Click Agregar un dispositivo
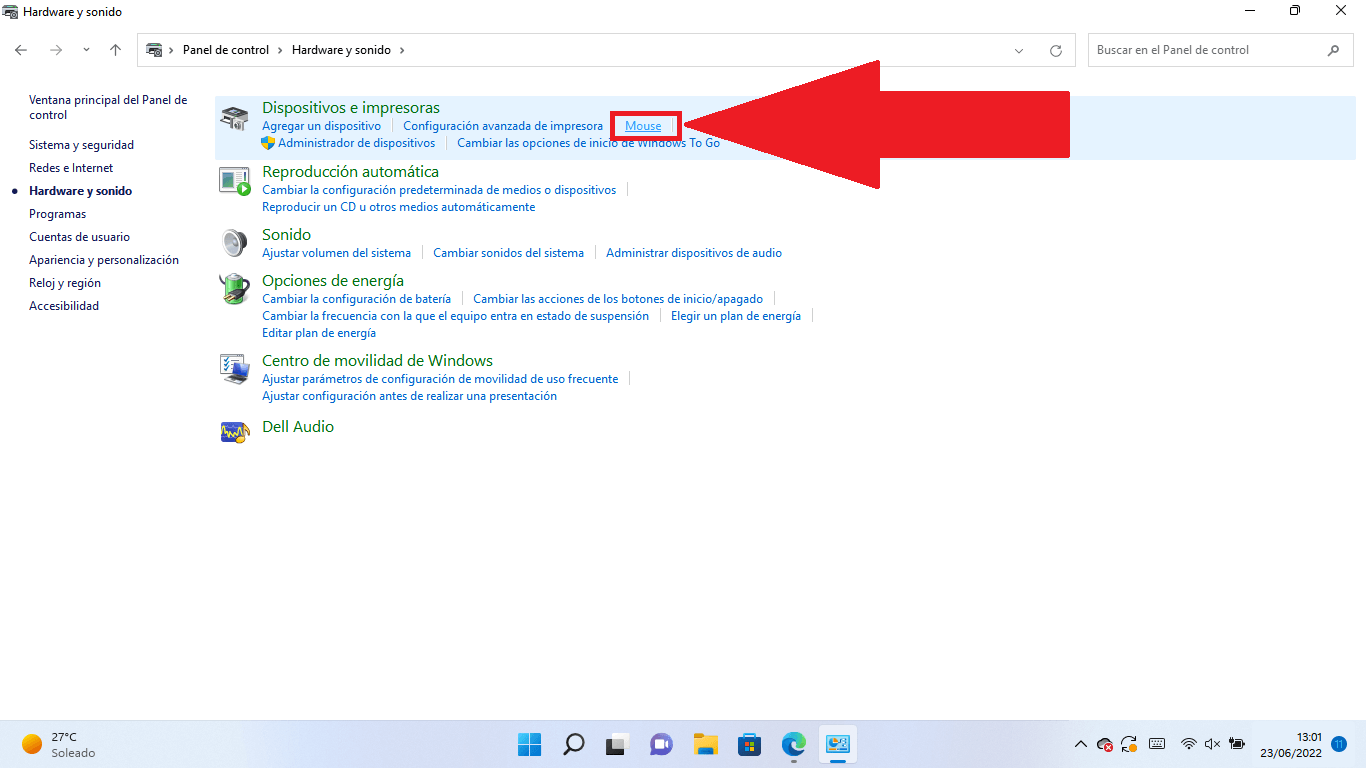Image resolution: width=1366 pixels, height=768 pixels. [321, 126]
